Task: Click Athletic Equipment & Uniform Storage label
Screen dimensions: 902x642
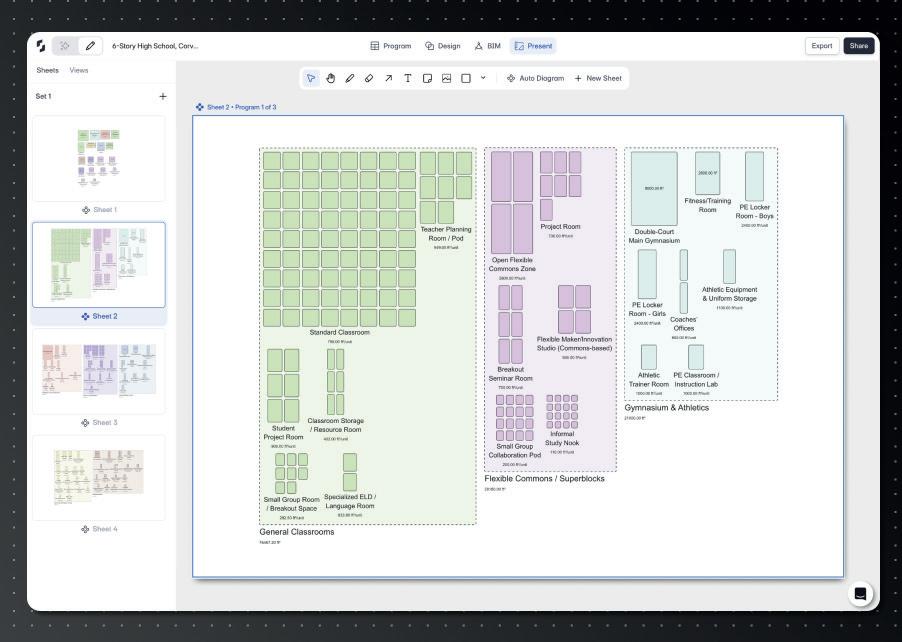Action: pyautogui.click(x=729, y=294)
